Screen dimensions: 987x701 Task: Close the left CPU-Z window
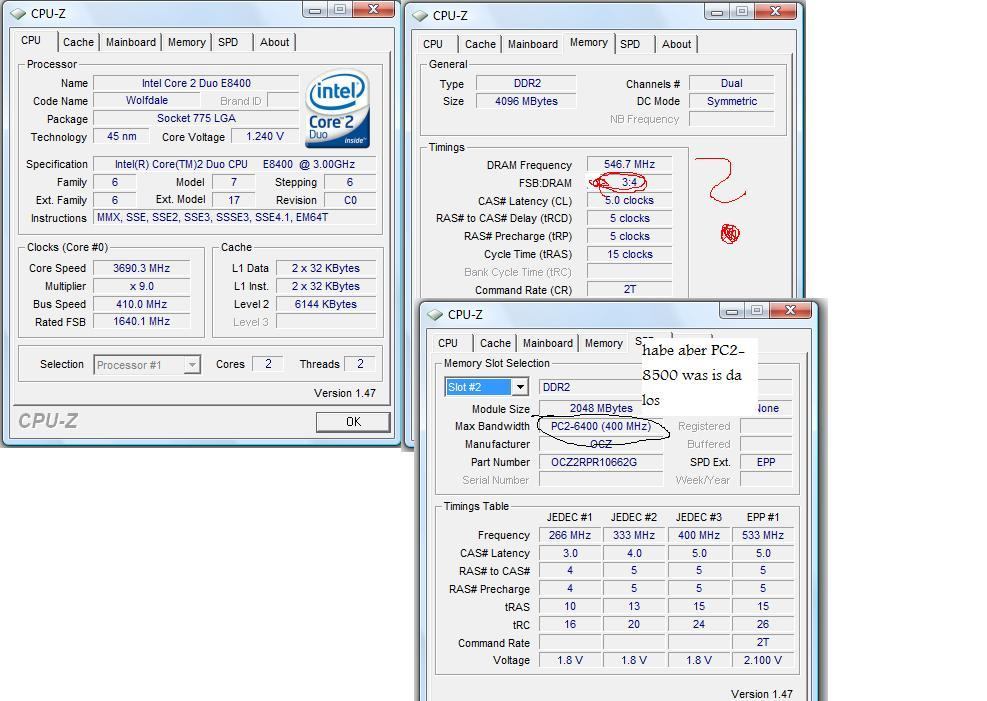coord(373,9)
